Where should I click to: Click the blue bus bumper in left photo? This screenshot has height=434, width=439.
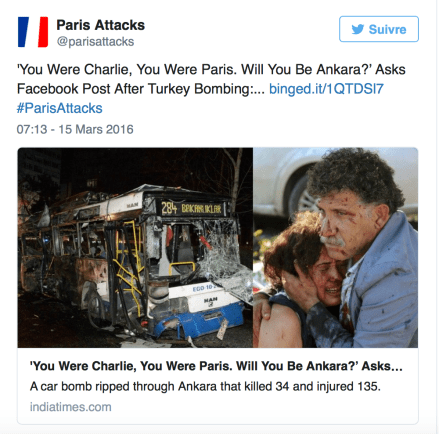point(200,321)
